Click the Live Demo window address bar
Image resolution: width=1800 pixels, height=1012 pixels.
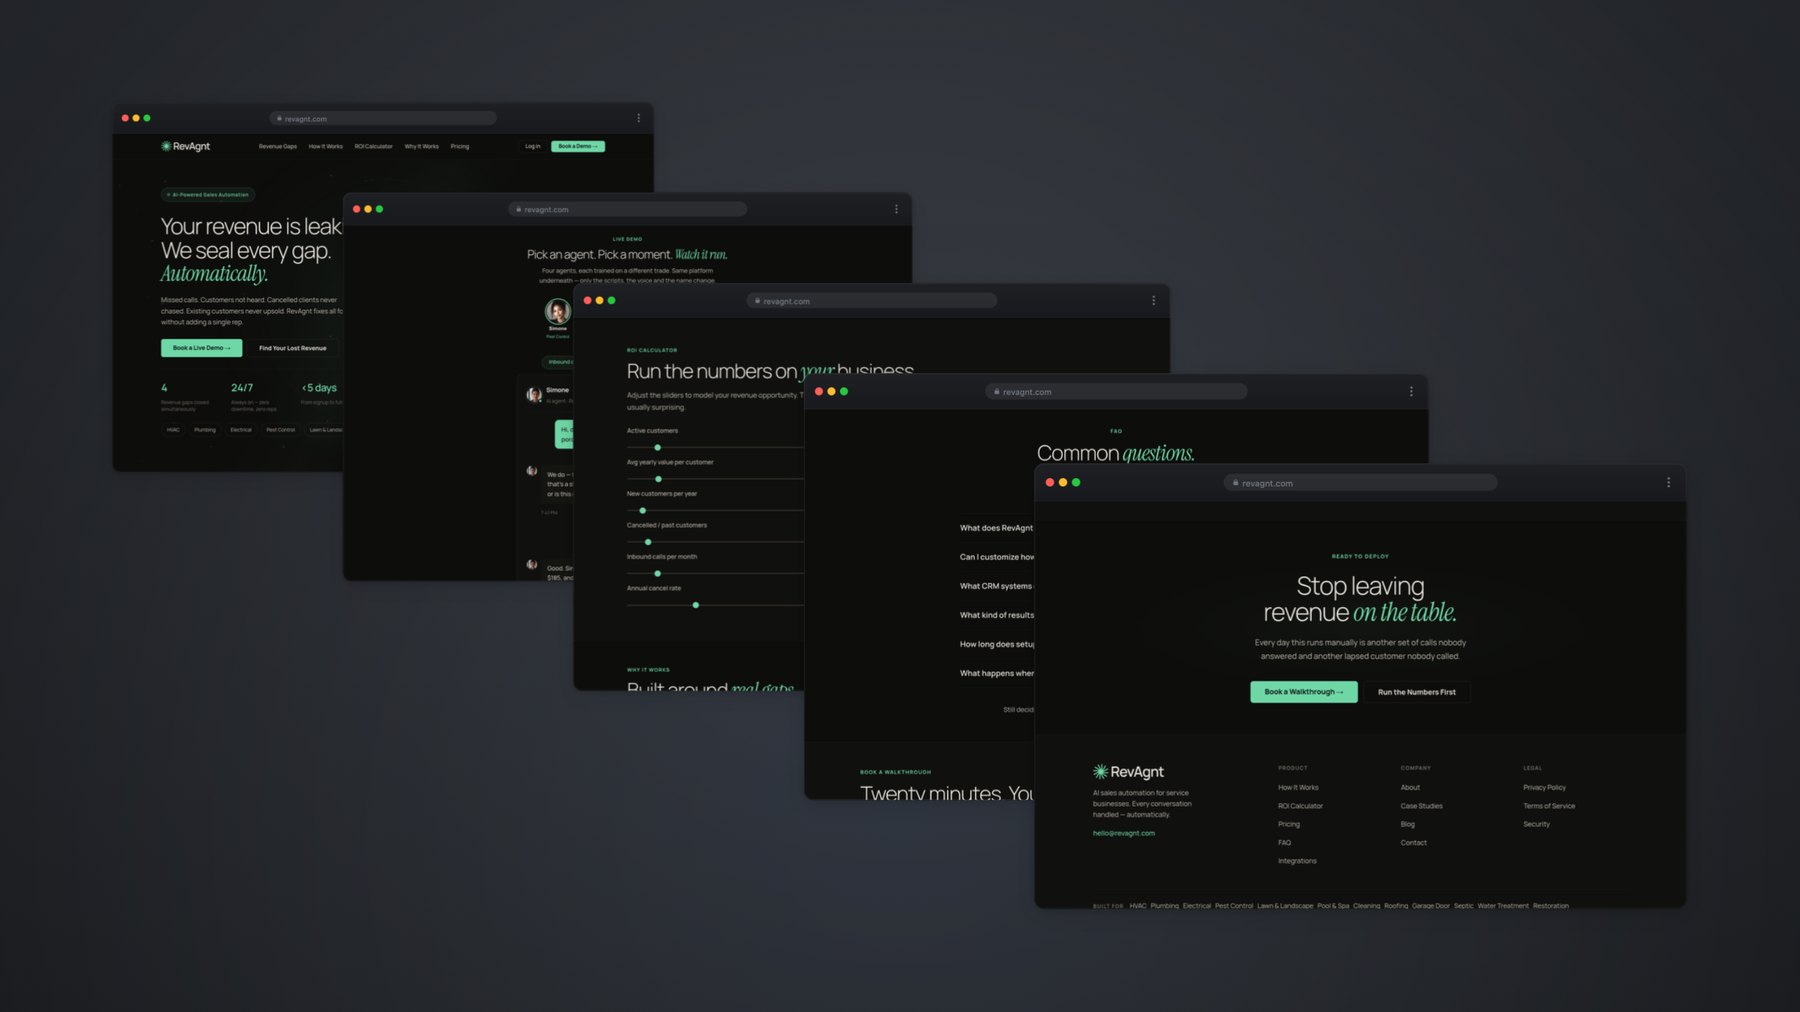(628, 209)
